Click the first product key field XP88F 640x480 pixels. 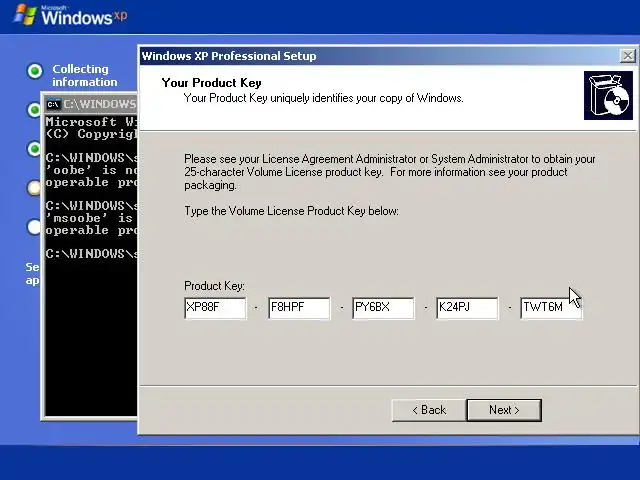coord(215,308)
